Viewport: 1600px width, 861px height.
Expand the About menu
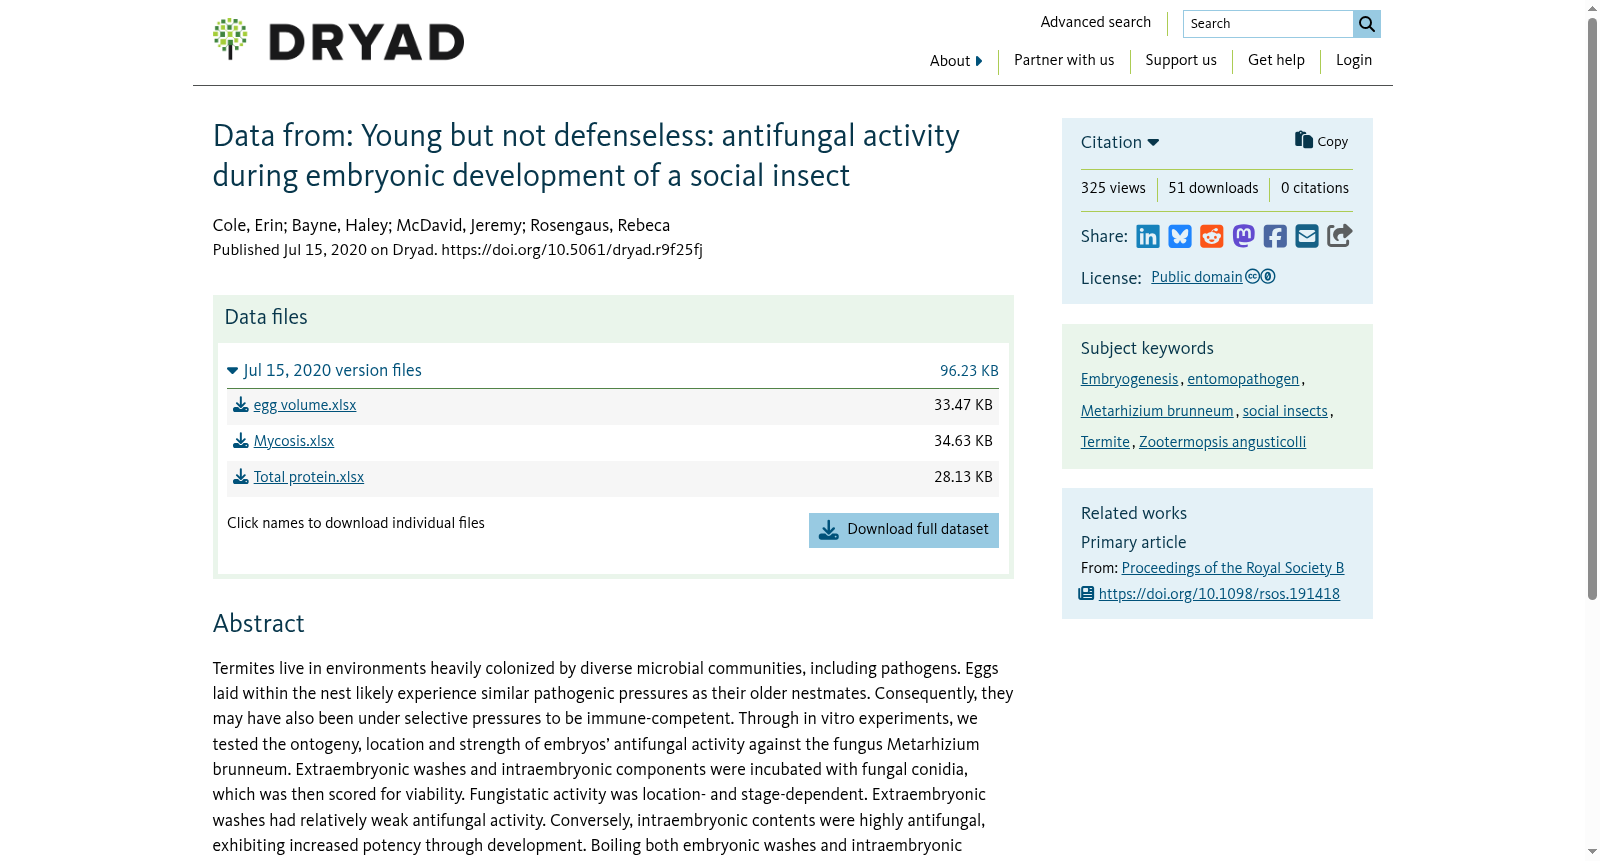956,61
